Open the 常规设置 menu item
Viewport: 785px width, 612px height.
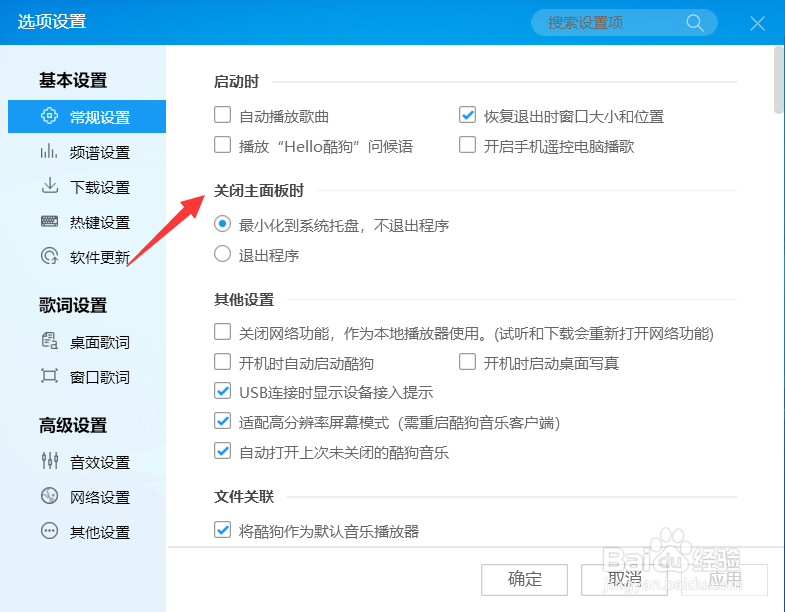[x=87, y=116]
